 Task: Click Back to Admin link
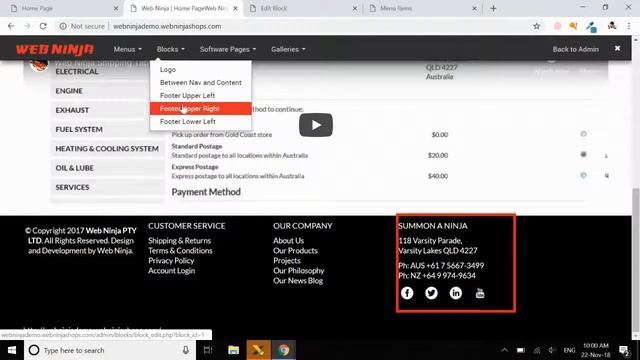[x=576, y=49]
